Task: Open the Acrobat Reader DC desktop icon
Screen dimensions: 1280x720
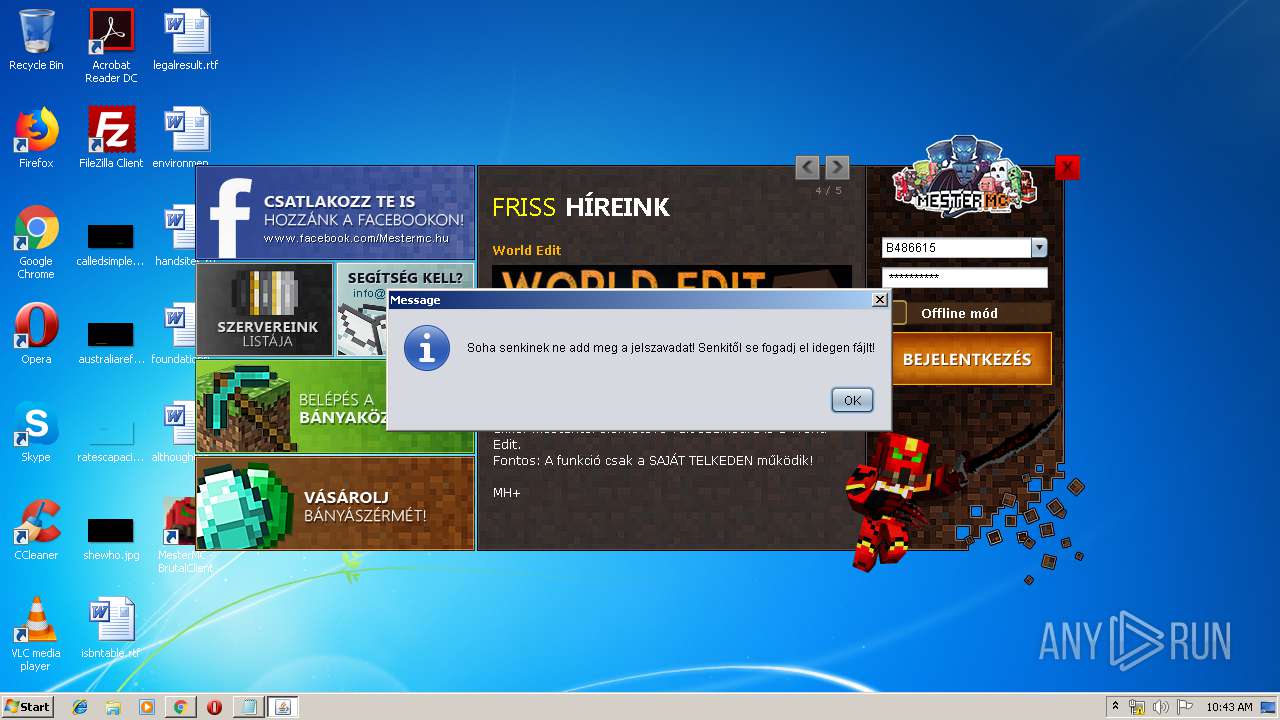Action: [x=111, y=46]
